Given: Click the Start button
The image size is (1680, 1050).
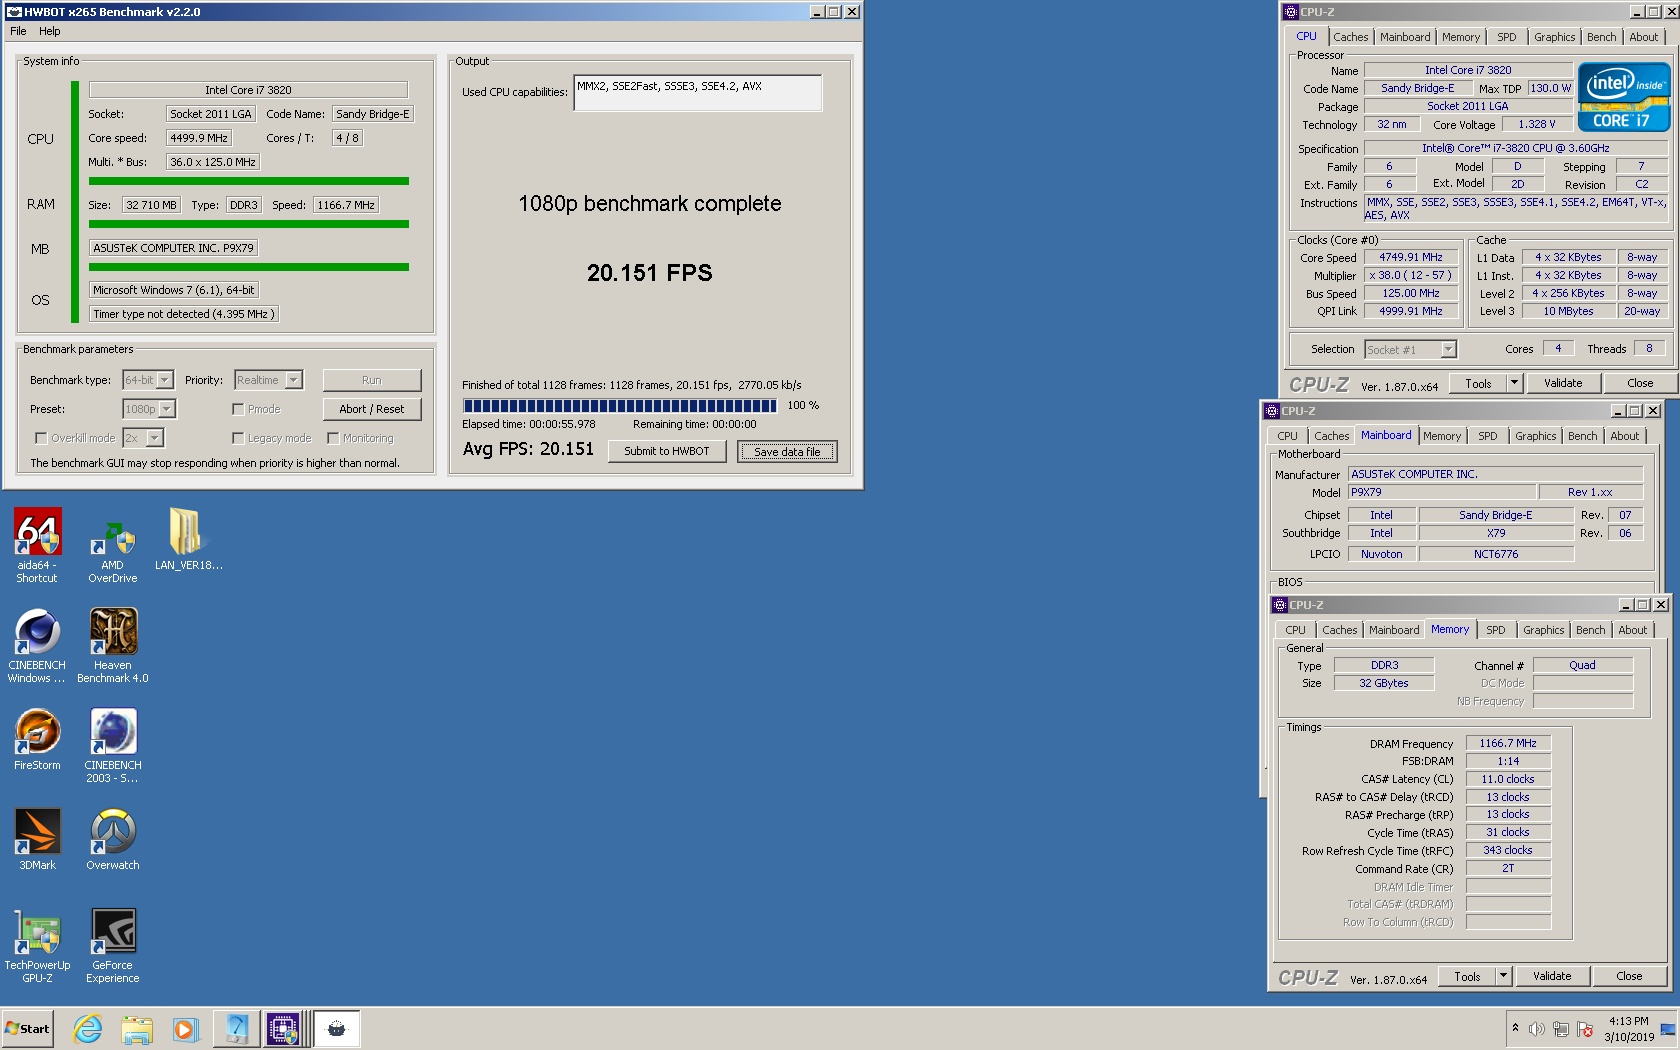Looking at the screenshot, I should pos(27,1029).
